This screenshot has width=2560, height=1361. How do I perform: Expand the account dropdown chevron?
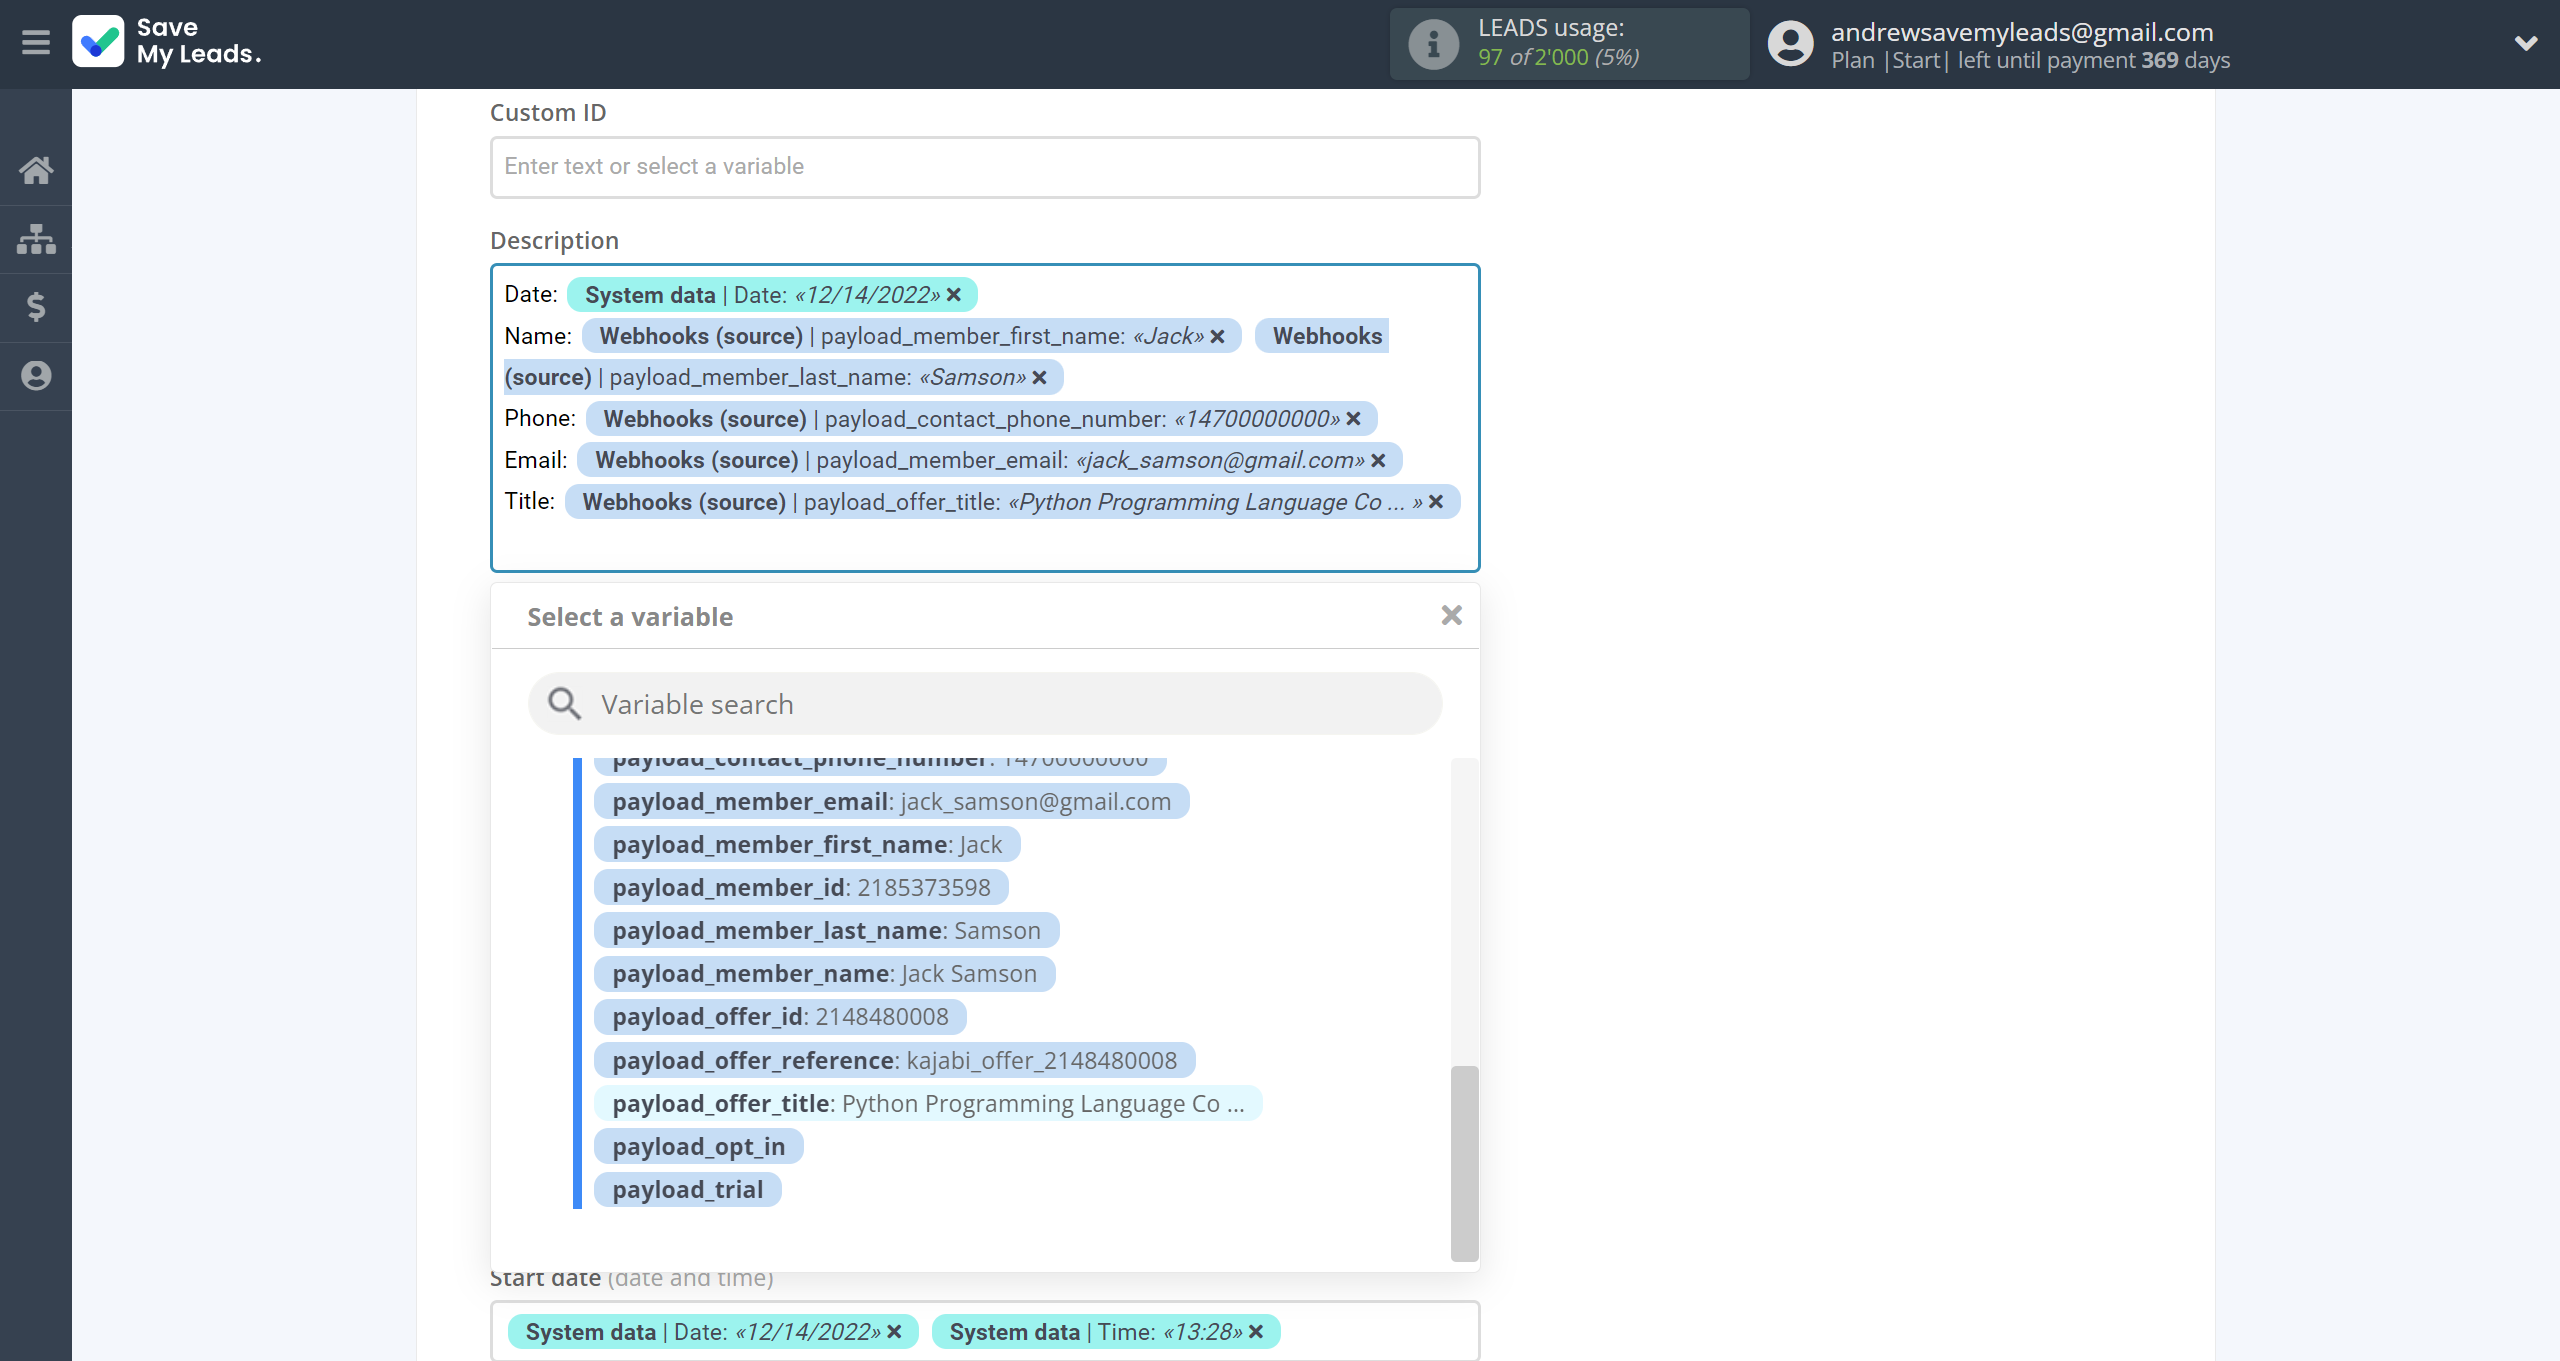(2526, 43)
